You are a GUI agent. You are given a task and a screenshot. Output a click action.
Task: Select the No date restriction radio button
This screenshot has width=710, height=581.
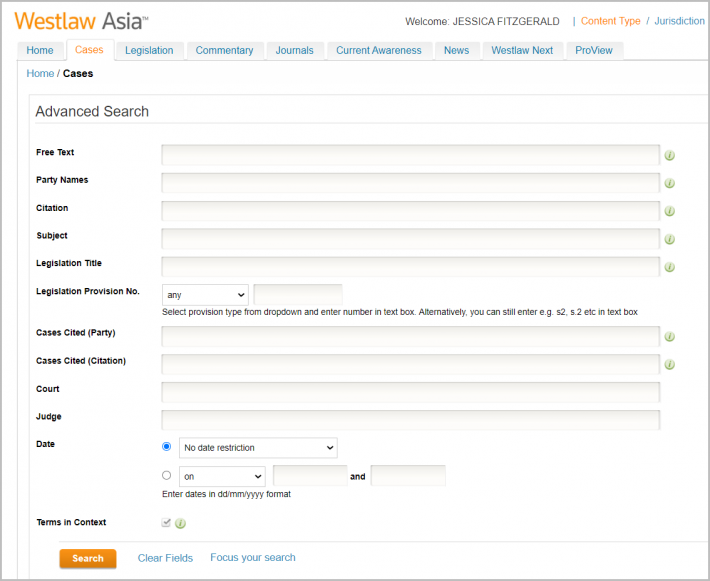pyautogui.click(x=167, y=447)
